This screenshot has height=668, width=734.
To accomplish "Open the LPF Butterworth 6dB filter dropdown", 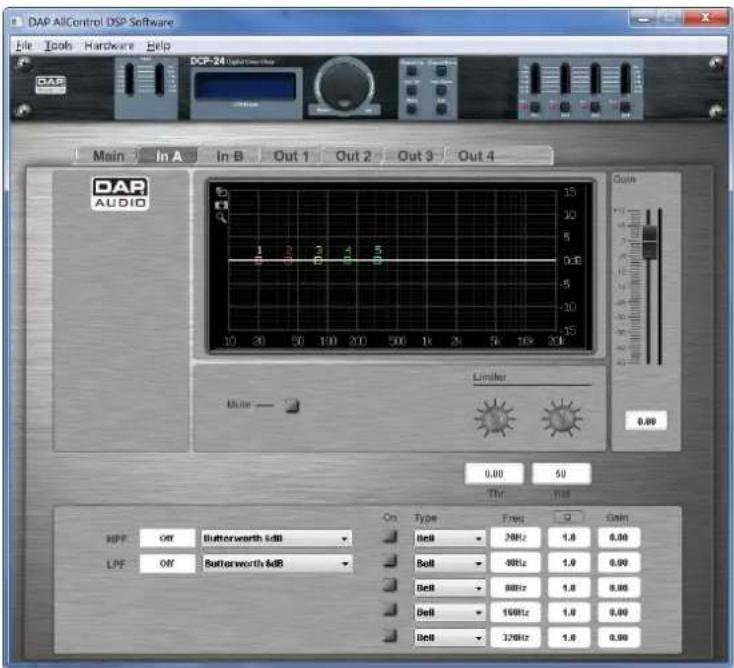I will click(x=277, y=563).
